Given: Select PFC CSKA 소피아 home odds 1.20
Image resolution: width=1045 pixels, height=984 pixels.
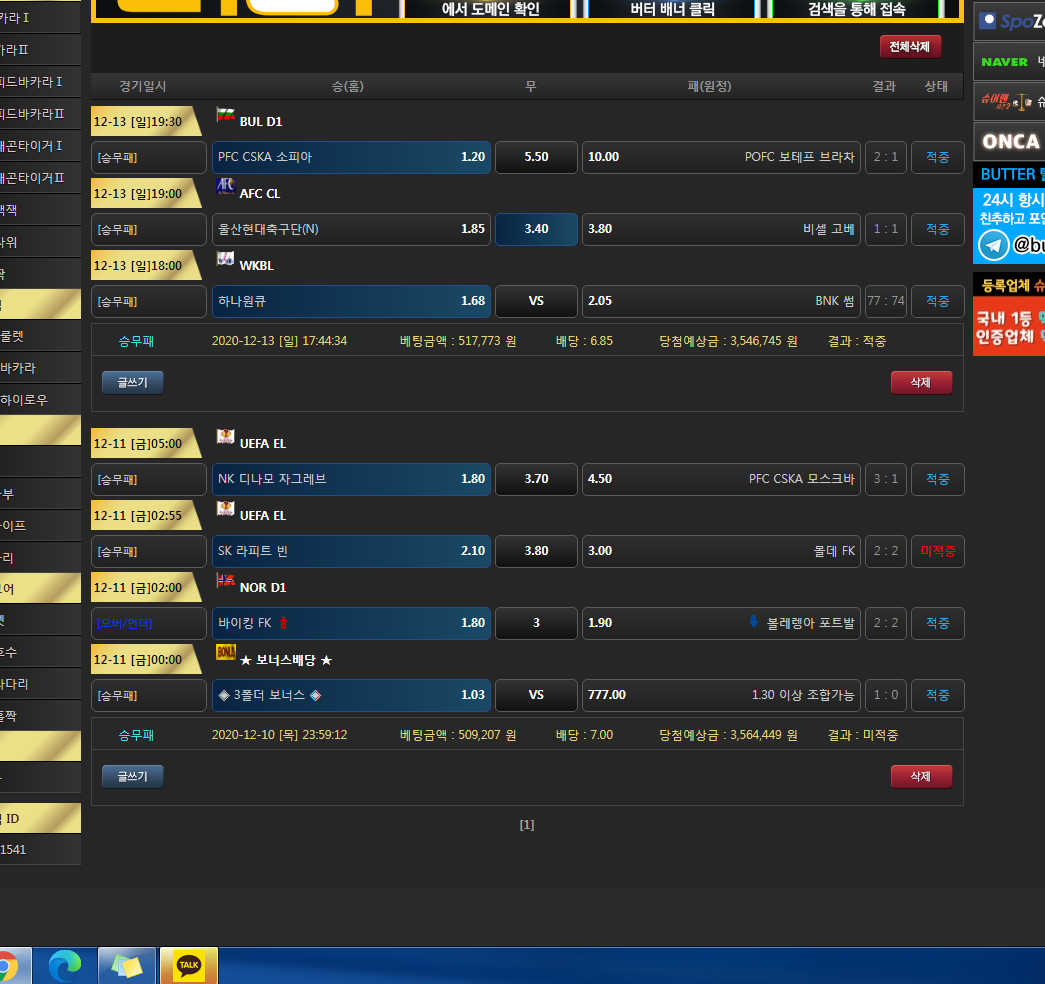Looking at the screenshot, I should click(351, 157).
